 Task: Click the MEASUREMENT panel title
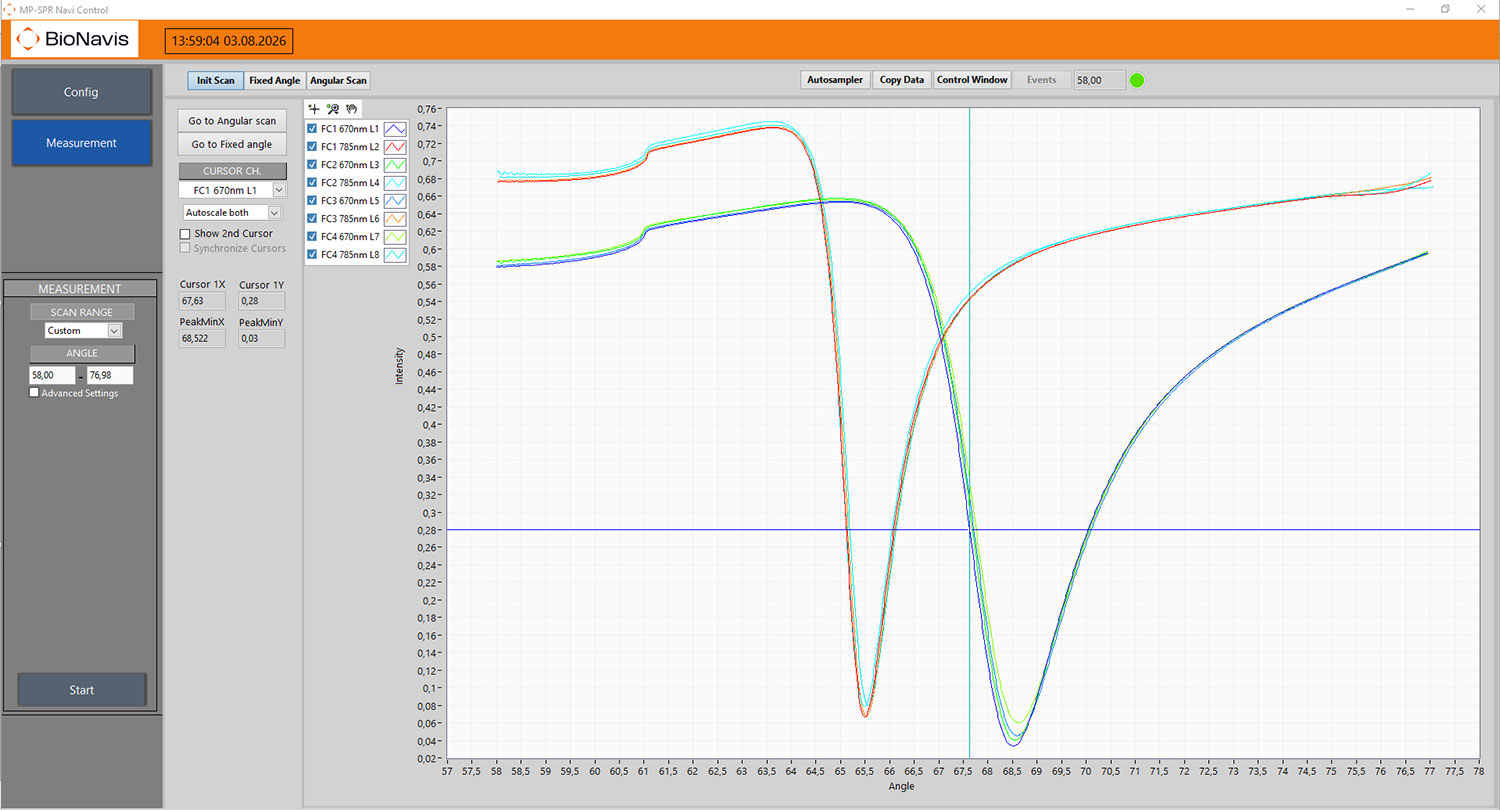pos(80,289)
